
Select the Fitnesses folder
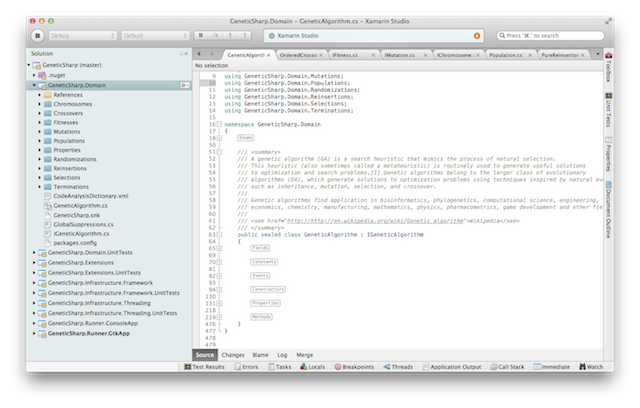65,122
